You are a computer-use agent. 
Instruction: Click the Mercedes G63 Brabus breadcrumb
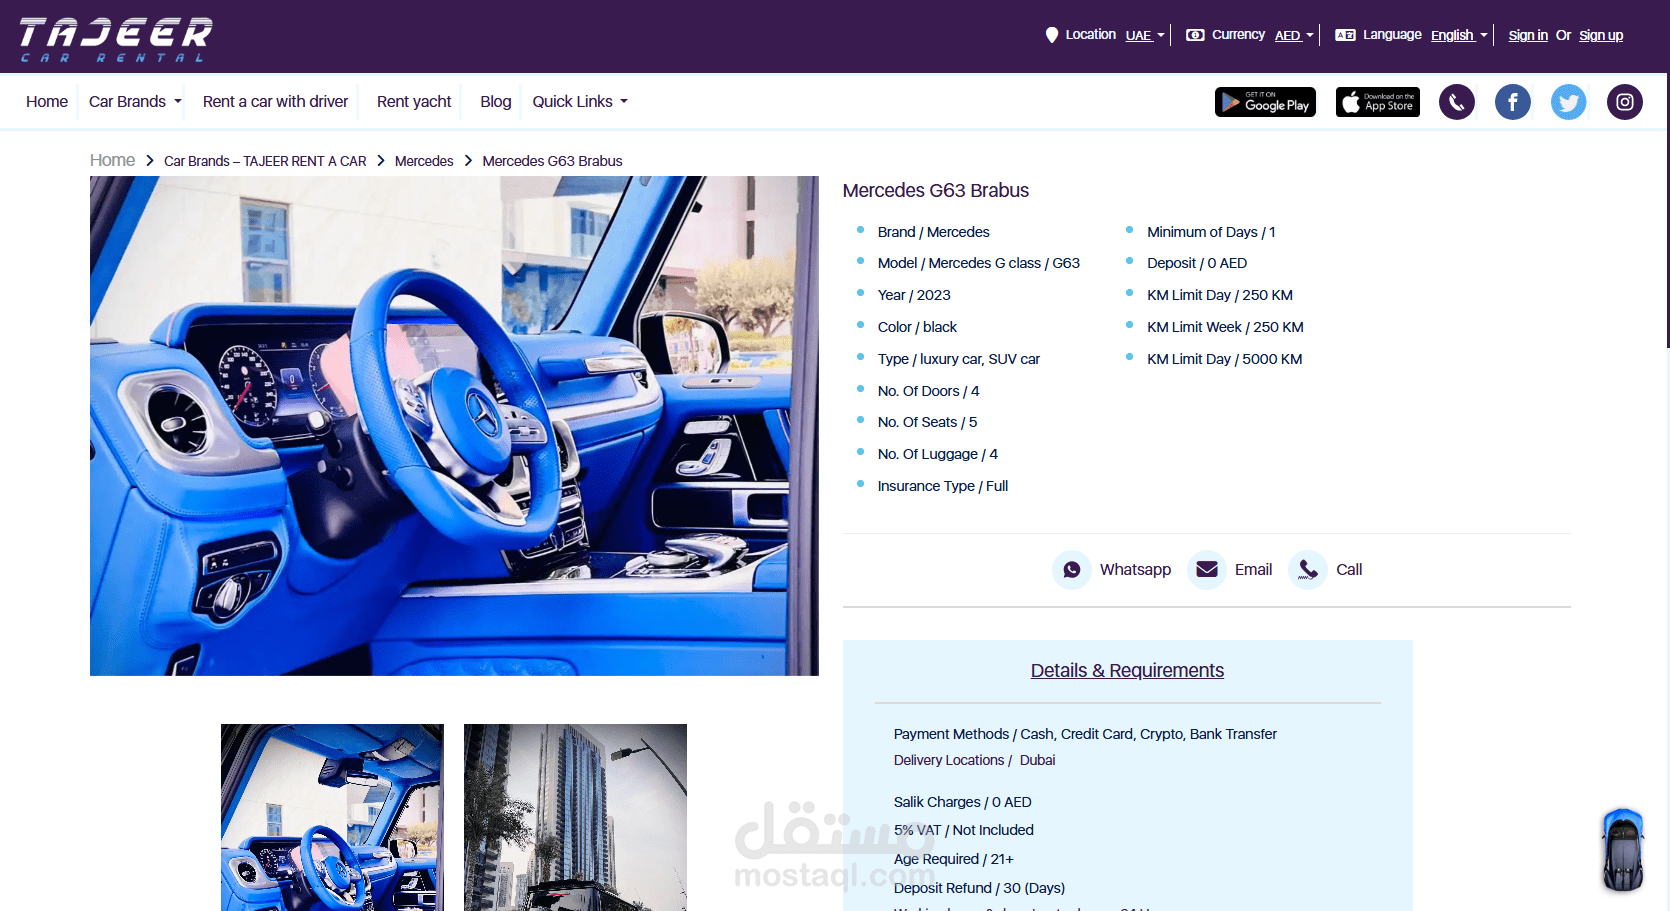tap(552, 161)
